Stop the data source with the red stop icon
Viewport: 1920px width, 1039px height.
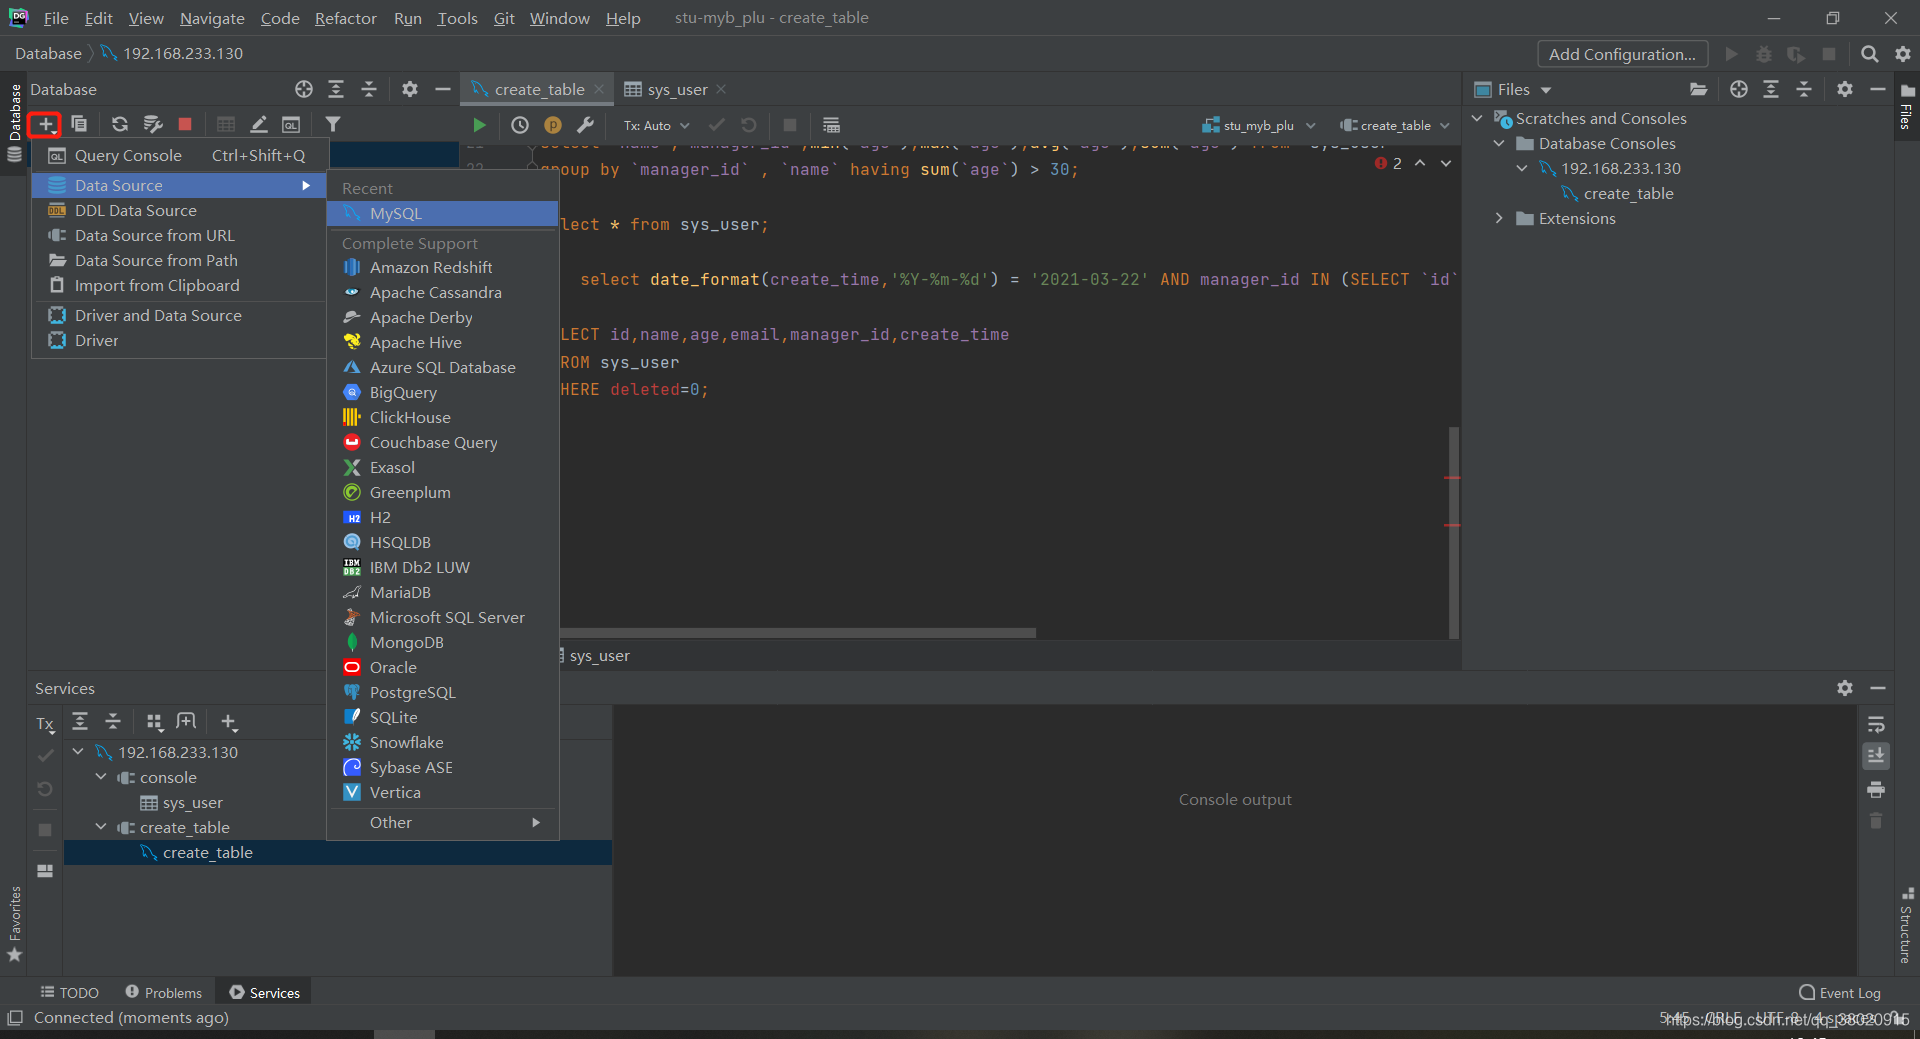pyautogui.click(x=185, y=124)
